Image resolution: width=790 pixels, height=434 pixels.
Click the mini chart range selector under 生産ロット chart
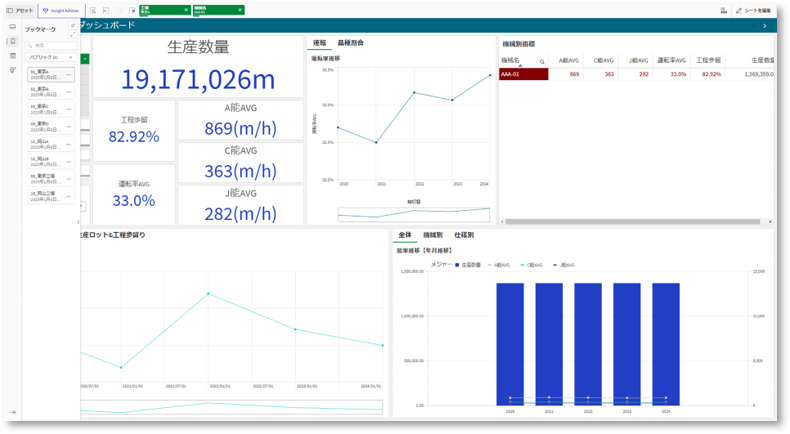(x=231, y=407)
